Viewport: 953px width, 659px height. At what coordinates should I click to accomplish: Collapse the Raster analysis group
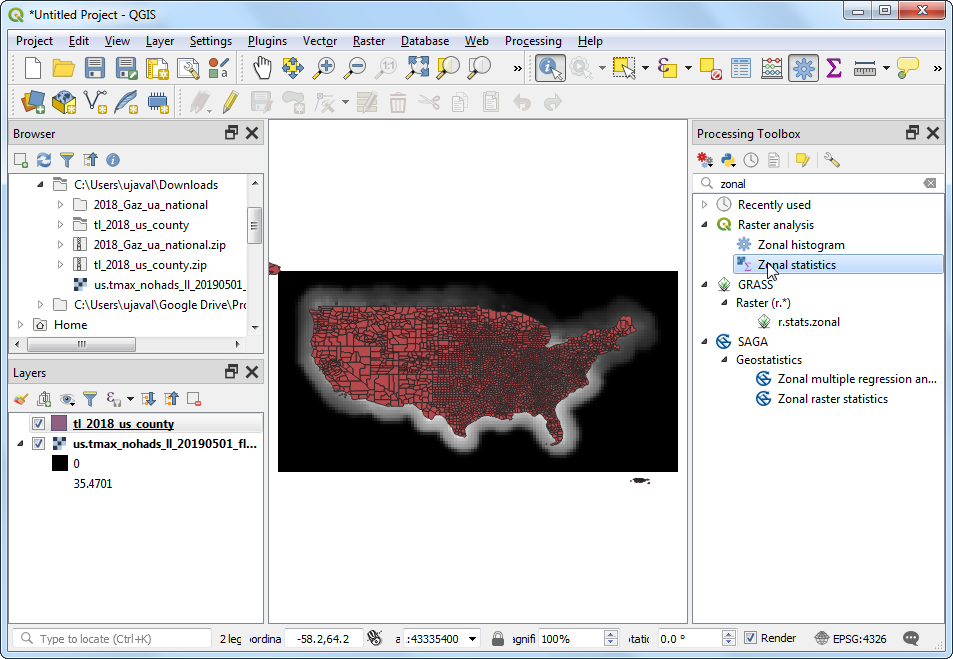tap(704, 225)
